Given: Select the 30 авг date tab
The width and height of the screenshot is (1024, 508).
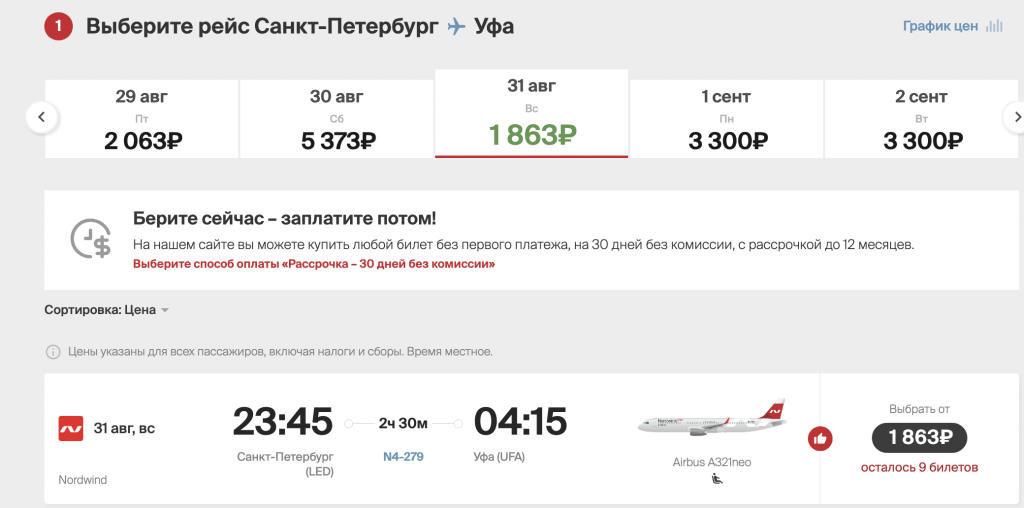Looking at the screenshot, I should pyautogui.click(x=336, y=119).
